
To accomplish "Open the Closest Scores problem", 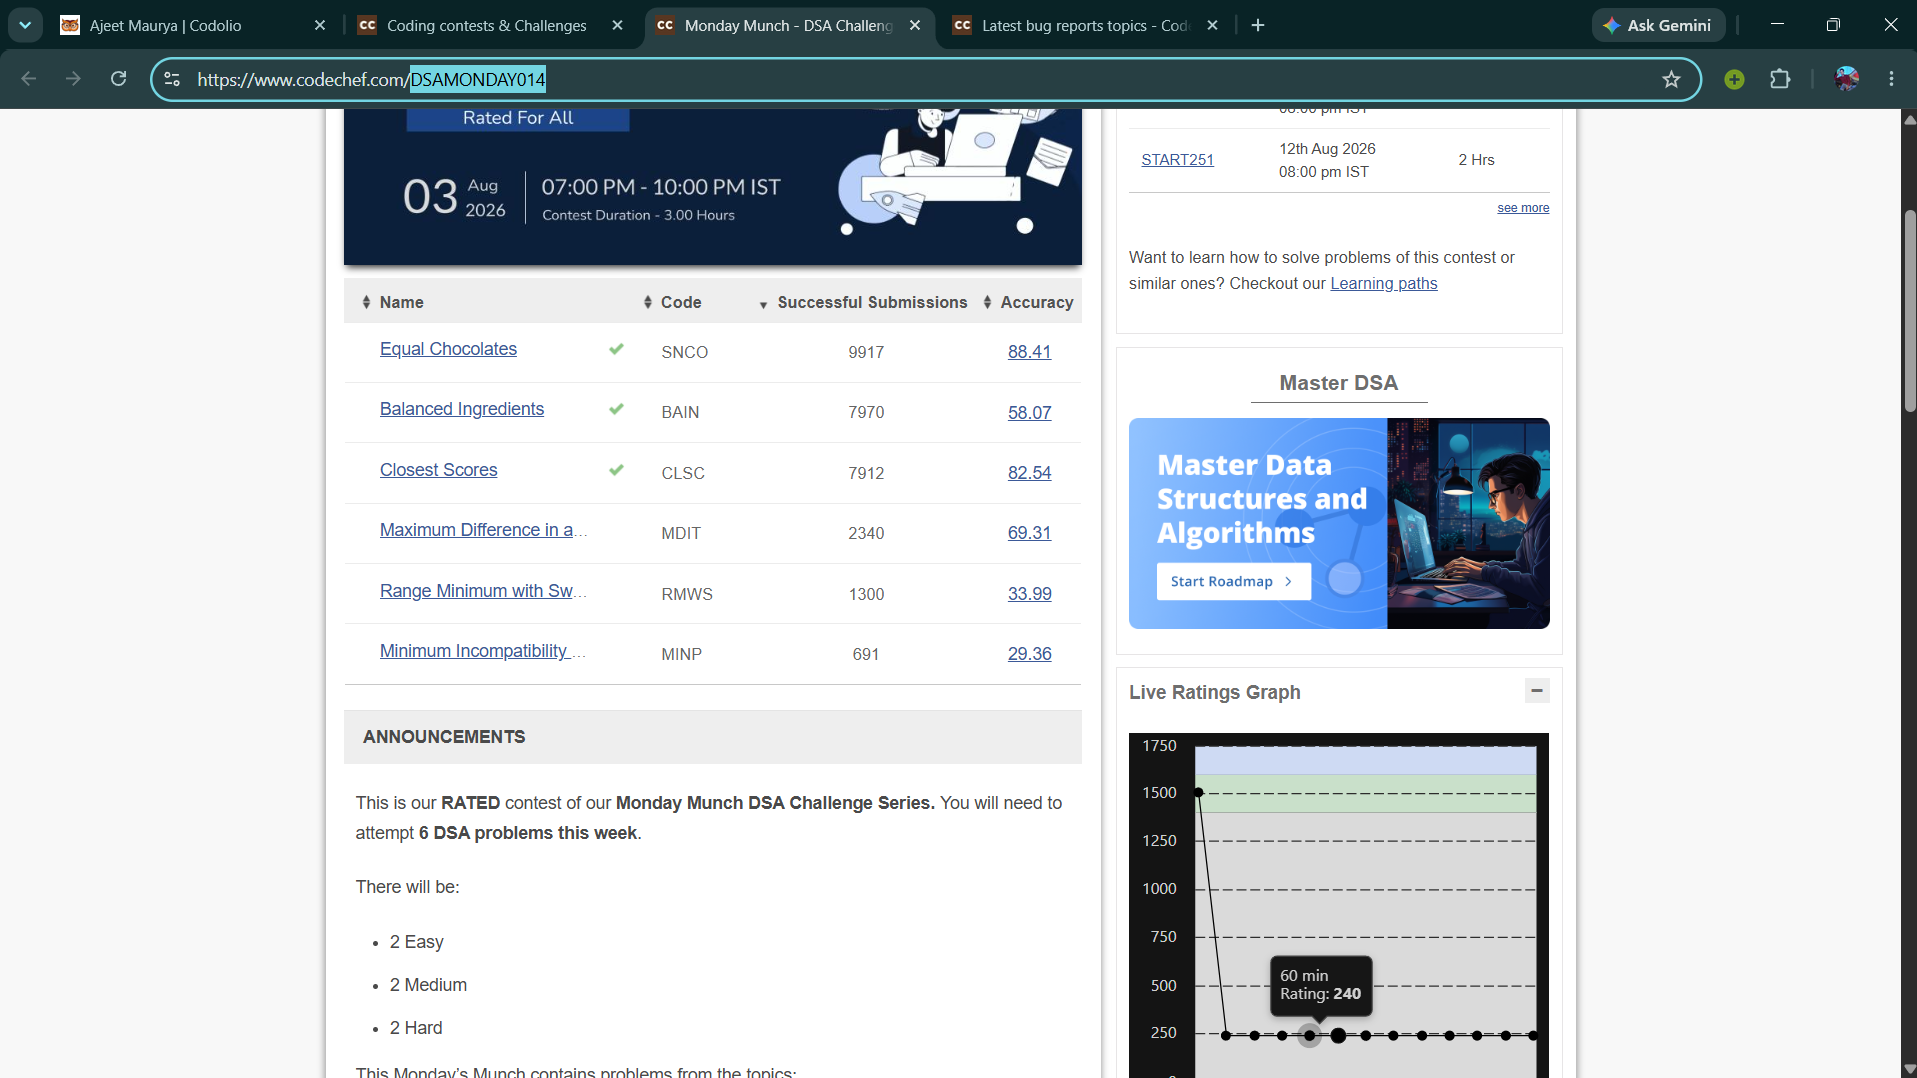I will coord(438,470).
